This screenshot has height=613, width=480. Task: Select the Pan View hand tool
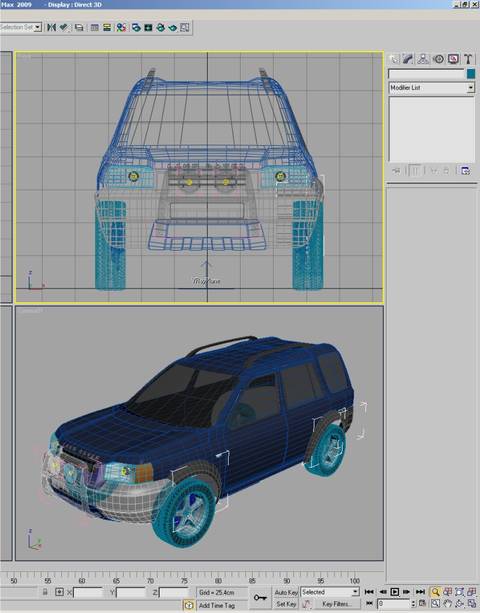[x=448, y=604]
